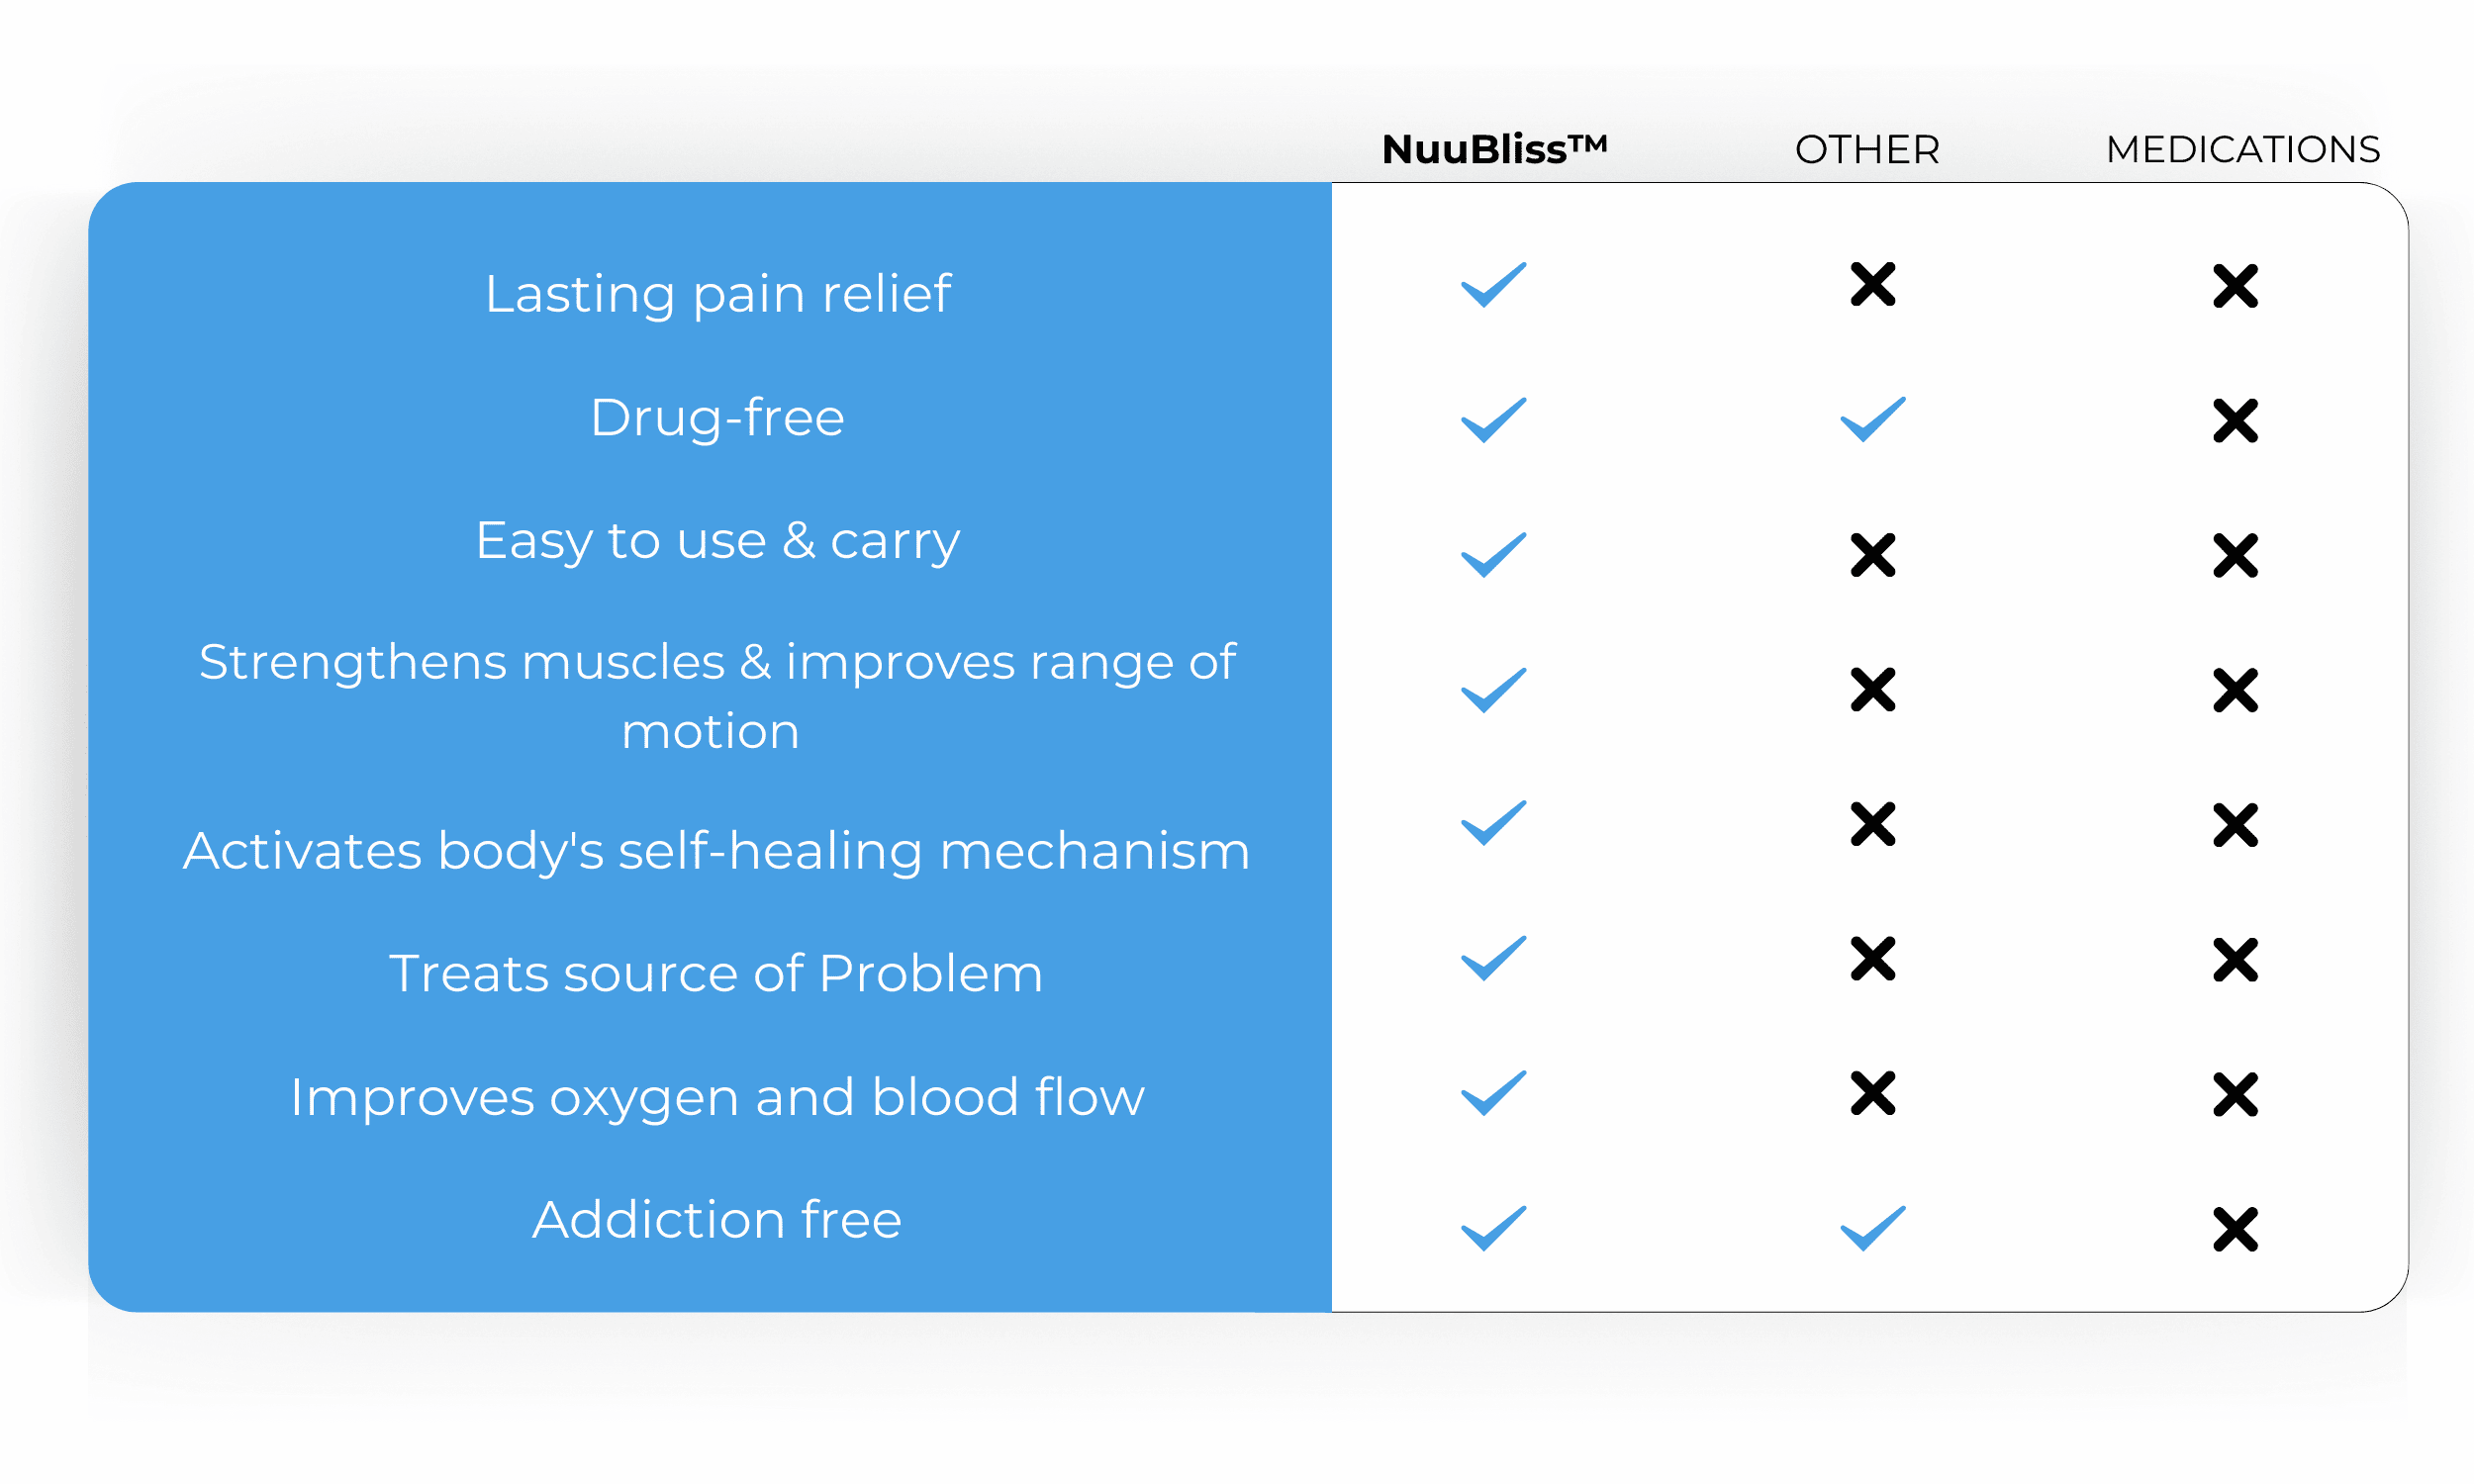The image size is (2474, 1484).
Task: Click the Other column X for Treats source of Problem
Action: [x=1872, y=959]
